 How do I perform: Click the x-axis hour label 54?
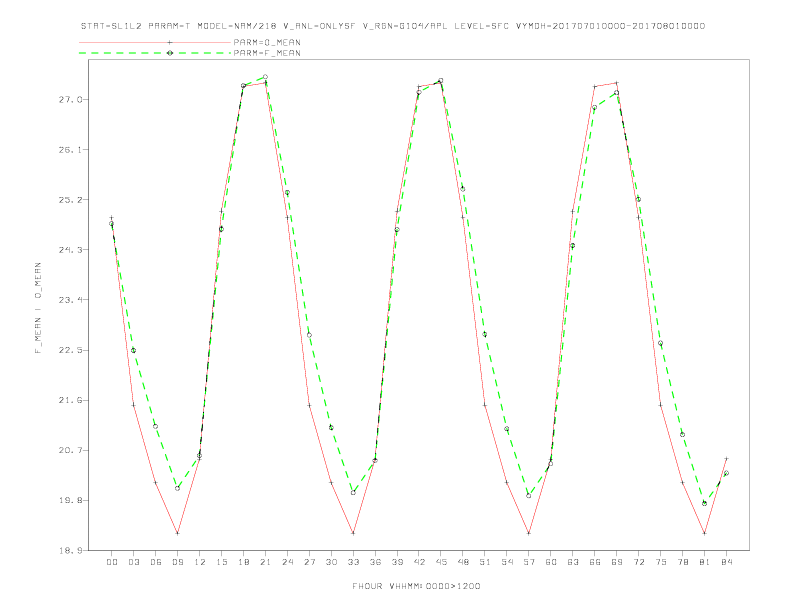coord(507,562)
